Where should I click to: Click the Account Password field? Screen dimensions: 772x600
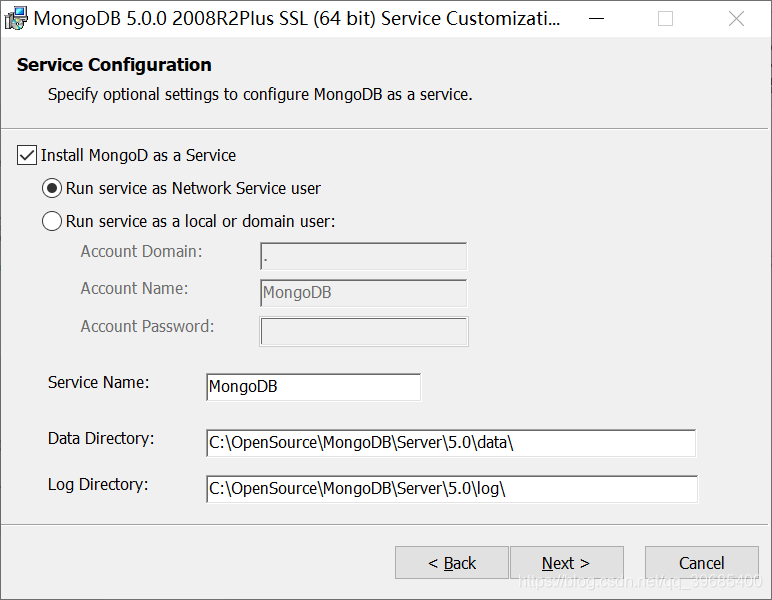click(x=364, y=331)
